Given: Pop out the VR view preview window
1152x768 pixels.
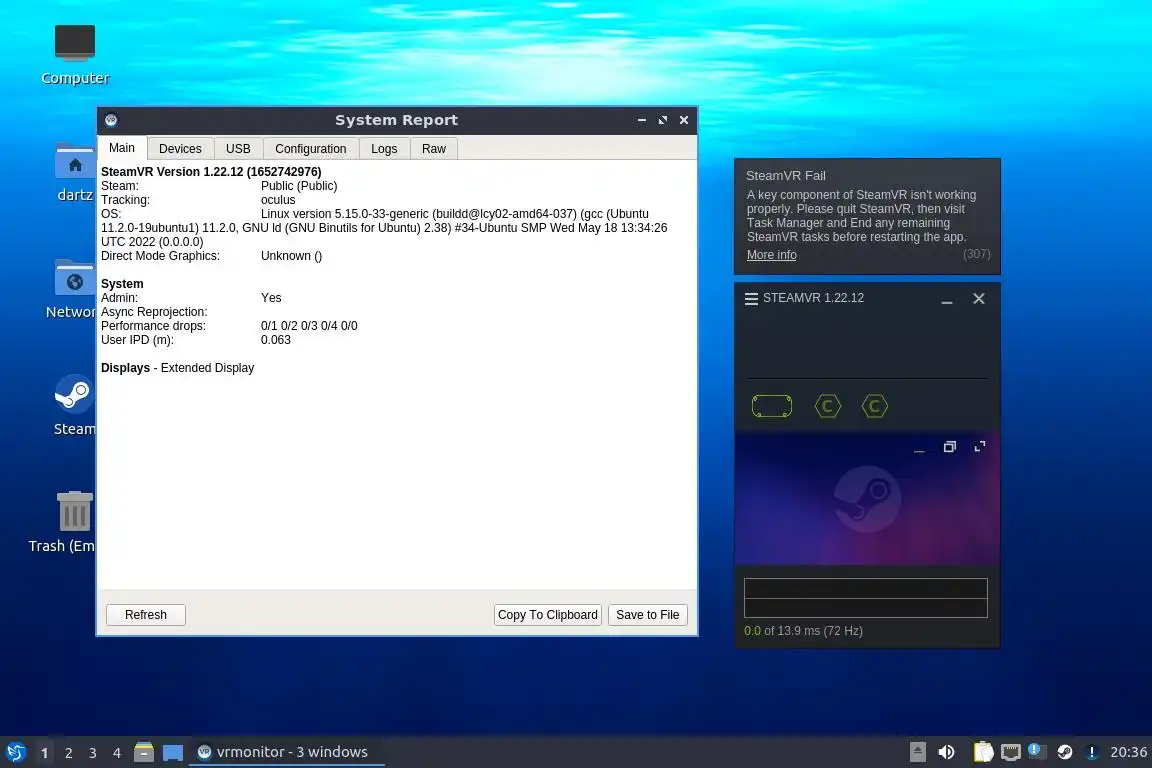Looking at the screenshot, I should pyautogui.click(x=950, y=447).
